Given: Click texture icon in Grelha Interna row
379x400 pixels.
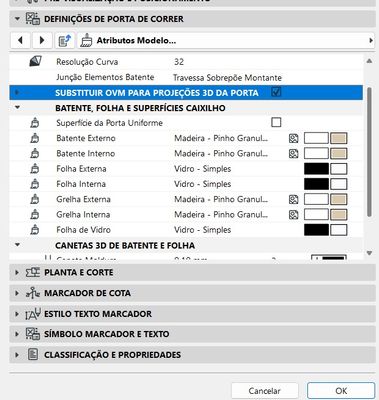Looking at the screenshot, I should point(293,215).
